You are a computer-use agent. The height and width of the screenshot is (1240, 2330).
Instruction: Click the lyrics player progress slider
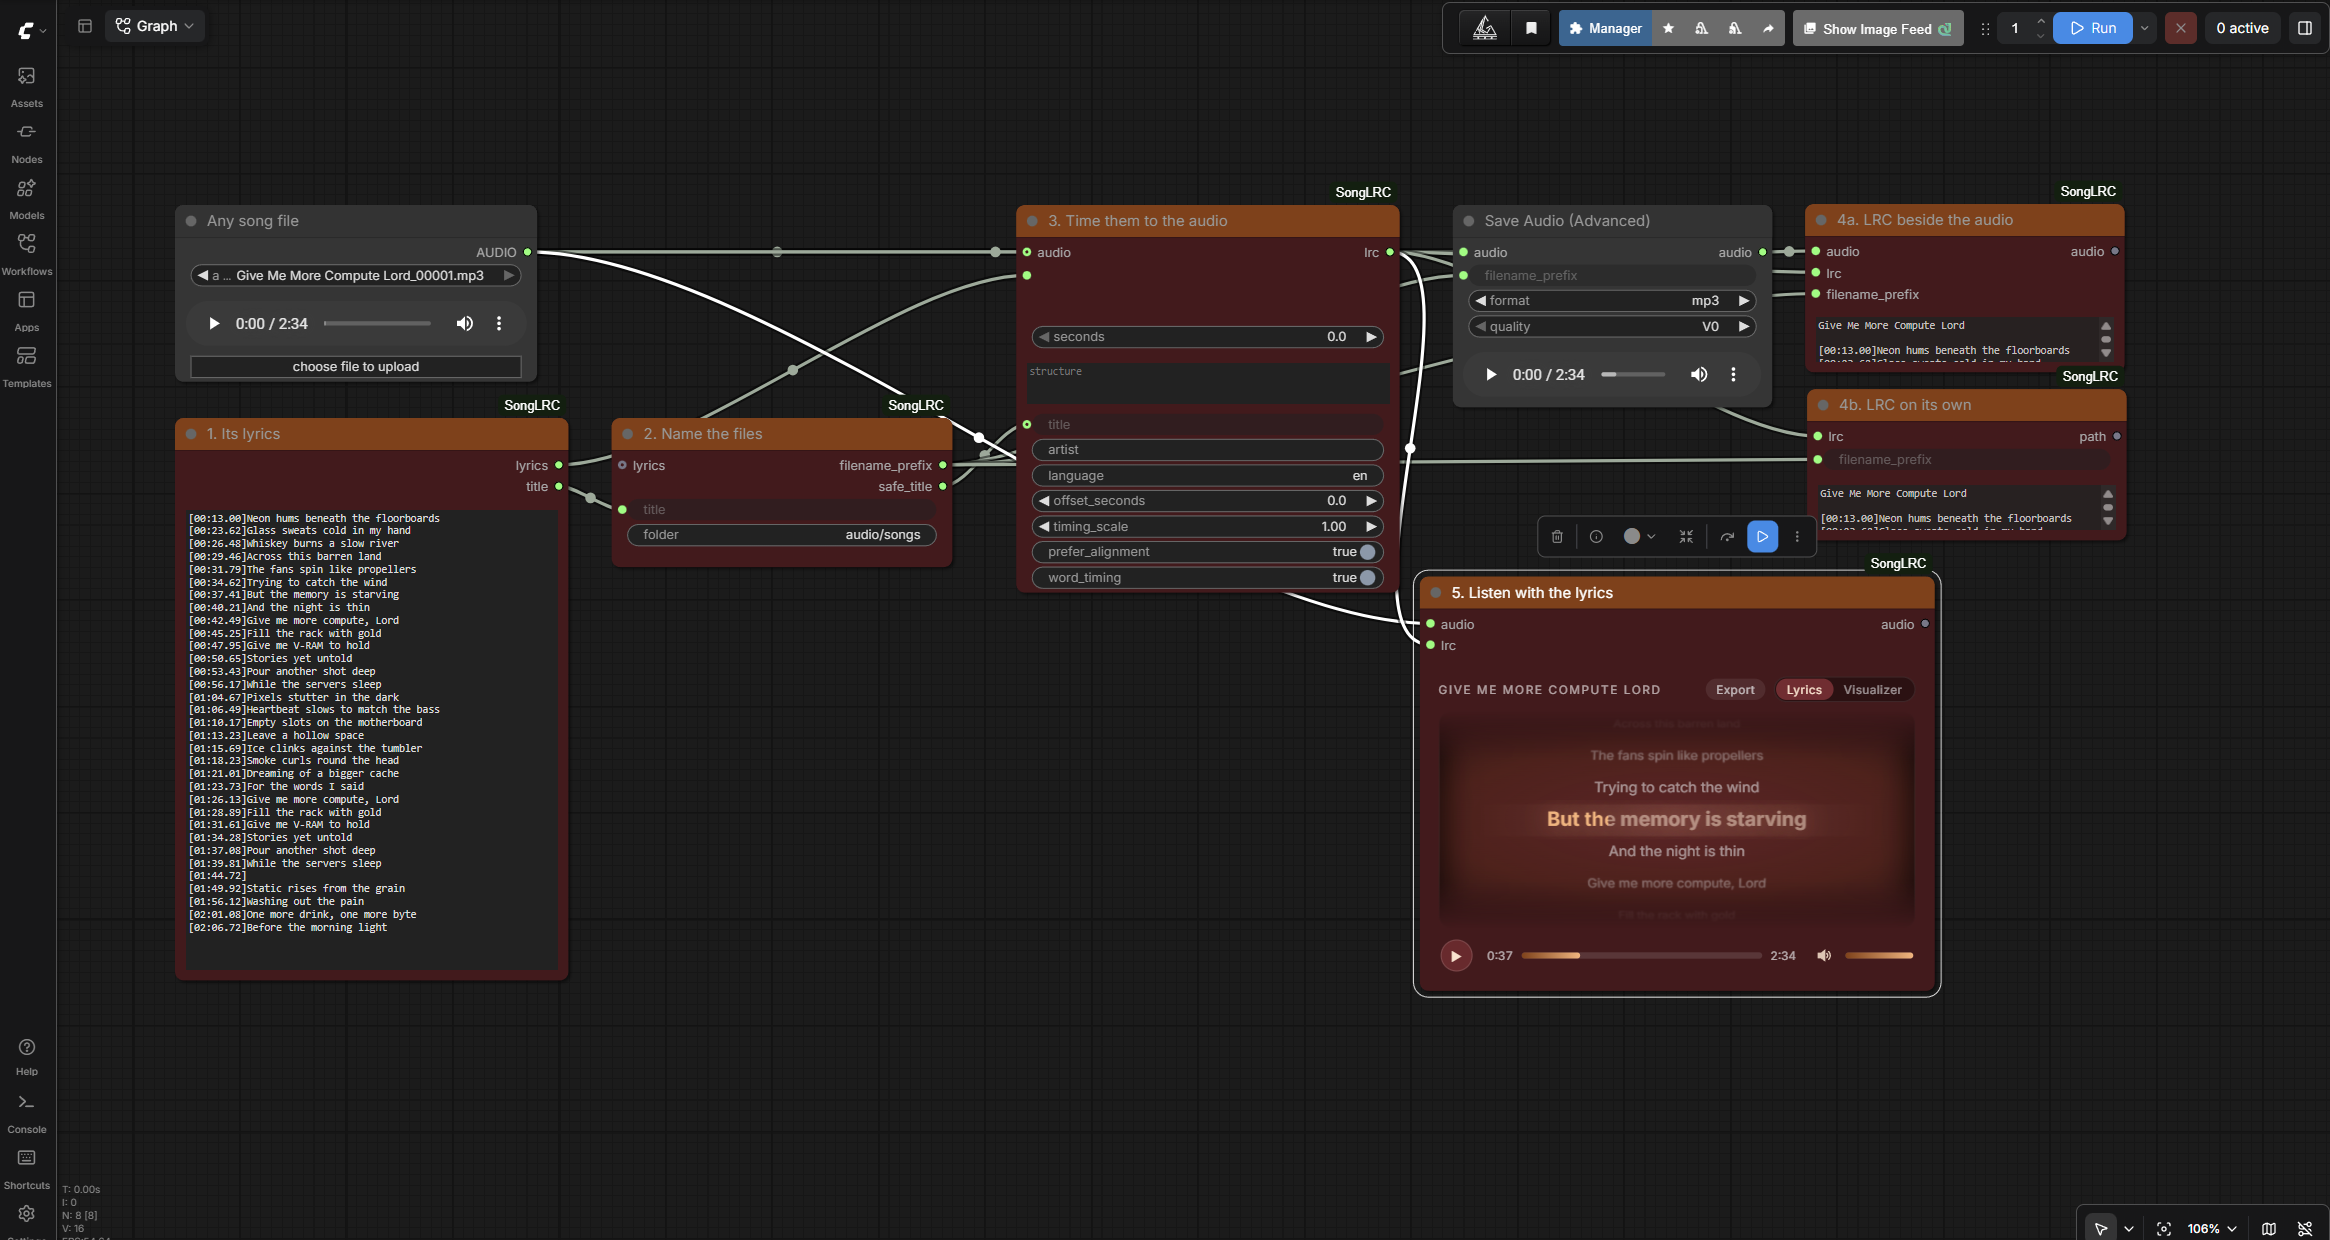tap(1641, 956)
